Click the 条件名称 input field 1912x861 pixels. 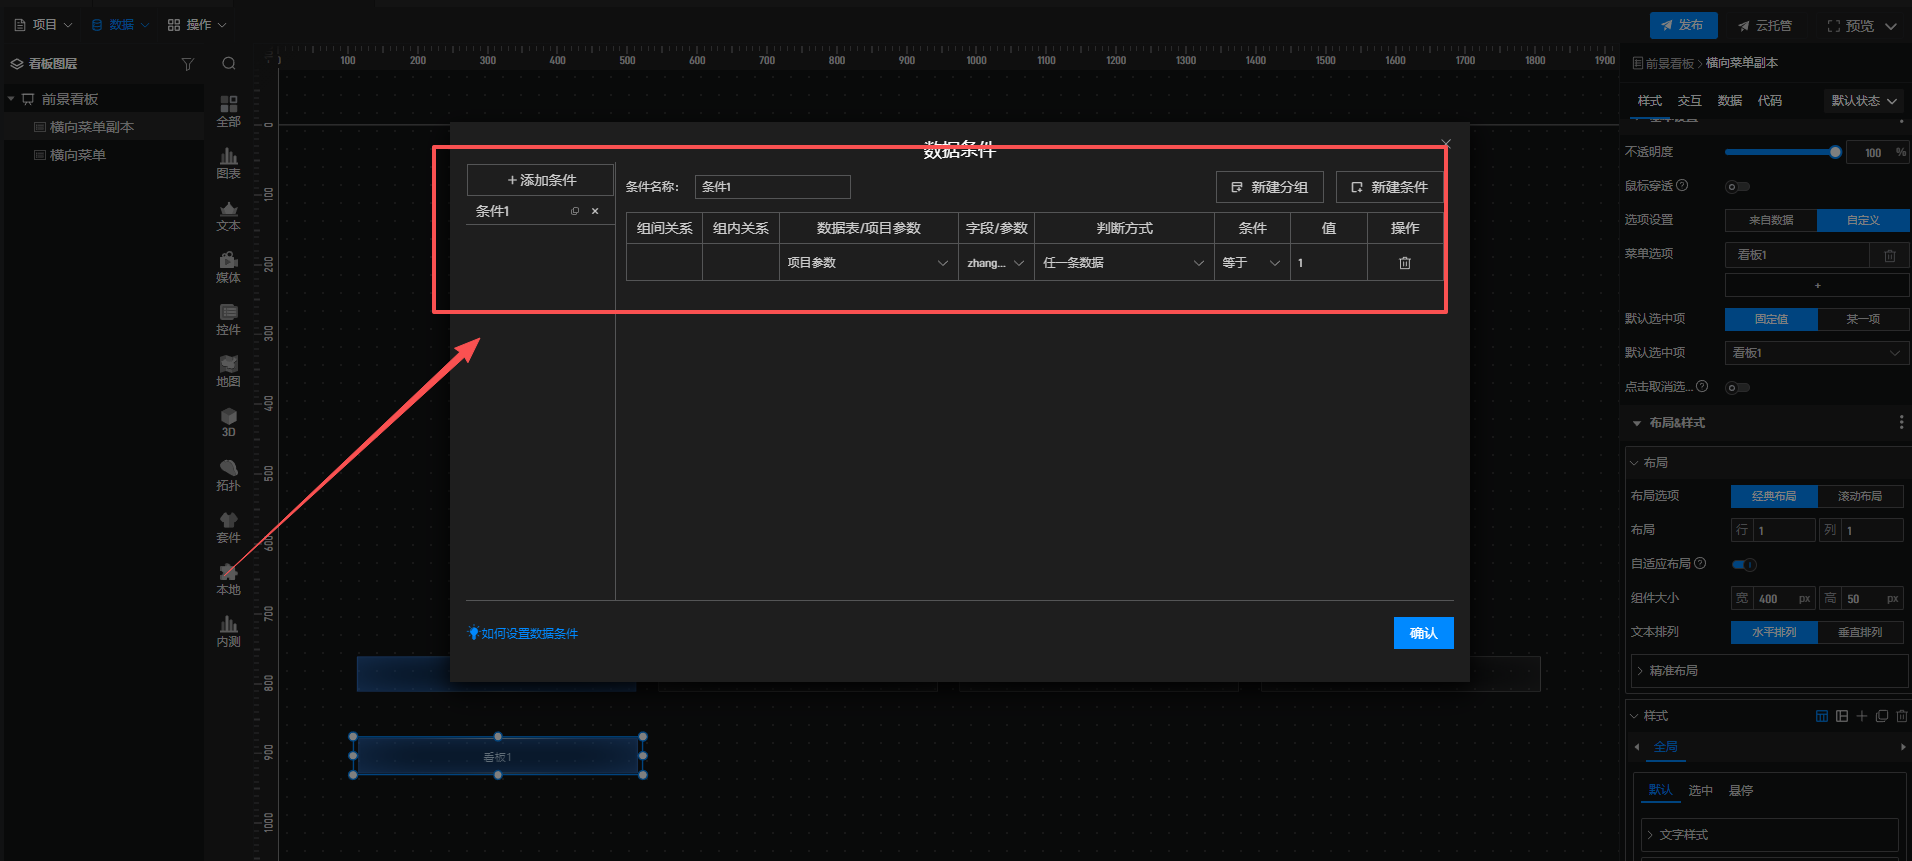point(772,187)
